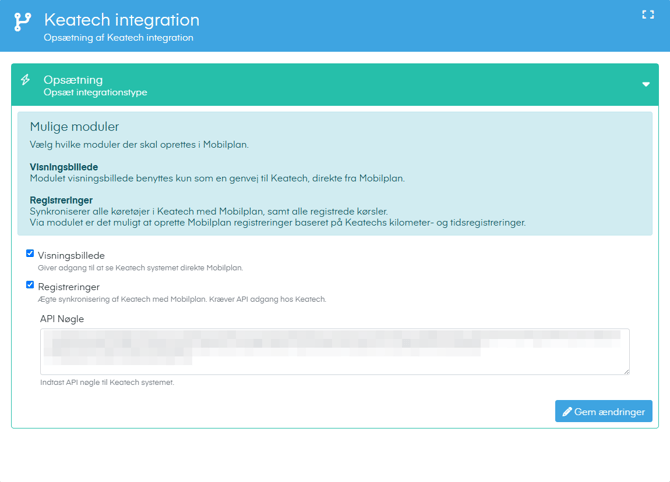
Task: Click the Visningsbillede checkbox label
Action: 71,256
